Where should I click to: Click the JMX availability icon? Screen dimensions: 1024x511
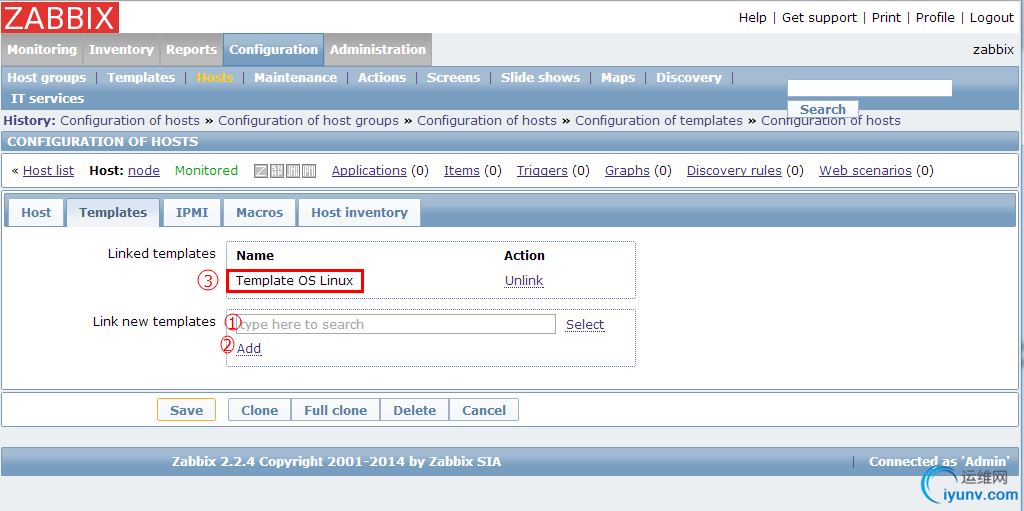(293, 171)
